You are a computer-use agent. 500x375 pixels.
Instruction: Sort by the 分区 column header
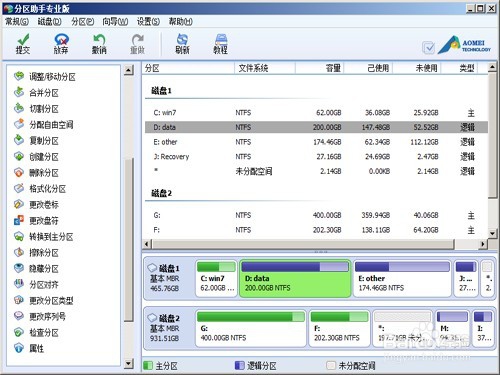point(189,68)
